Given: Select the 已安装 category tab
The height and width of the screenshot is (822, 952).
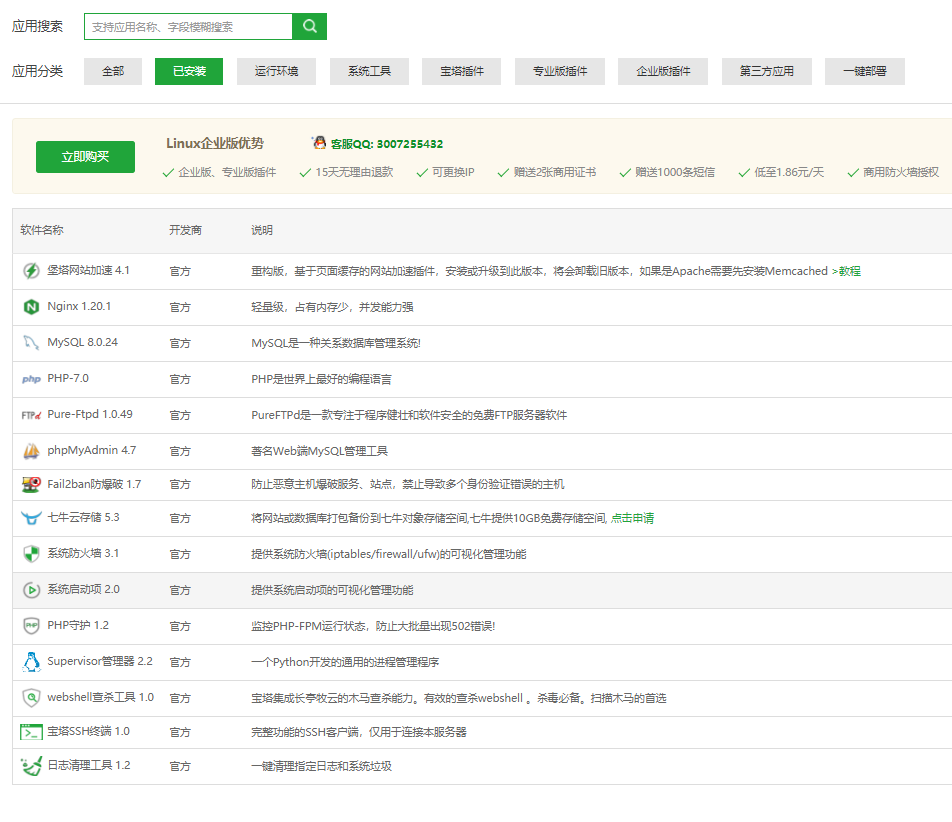Looking at the screenshot, I should click(x=189, y=71).
